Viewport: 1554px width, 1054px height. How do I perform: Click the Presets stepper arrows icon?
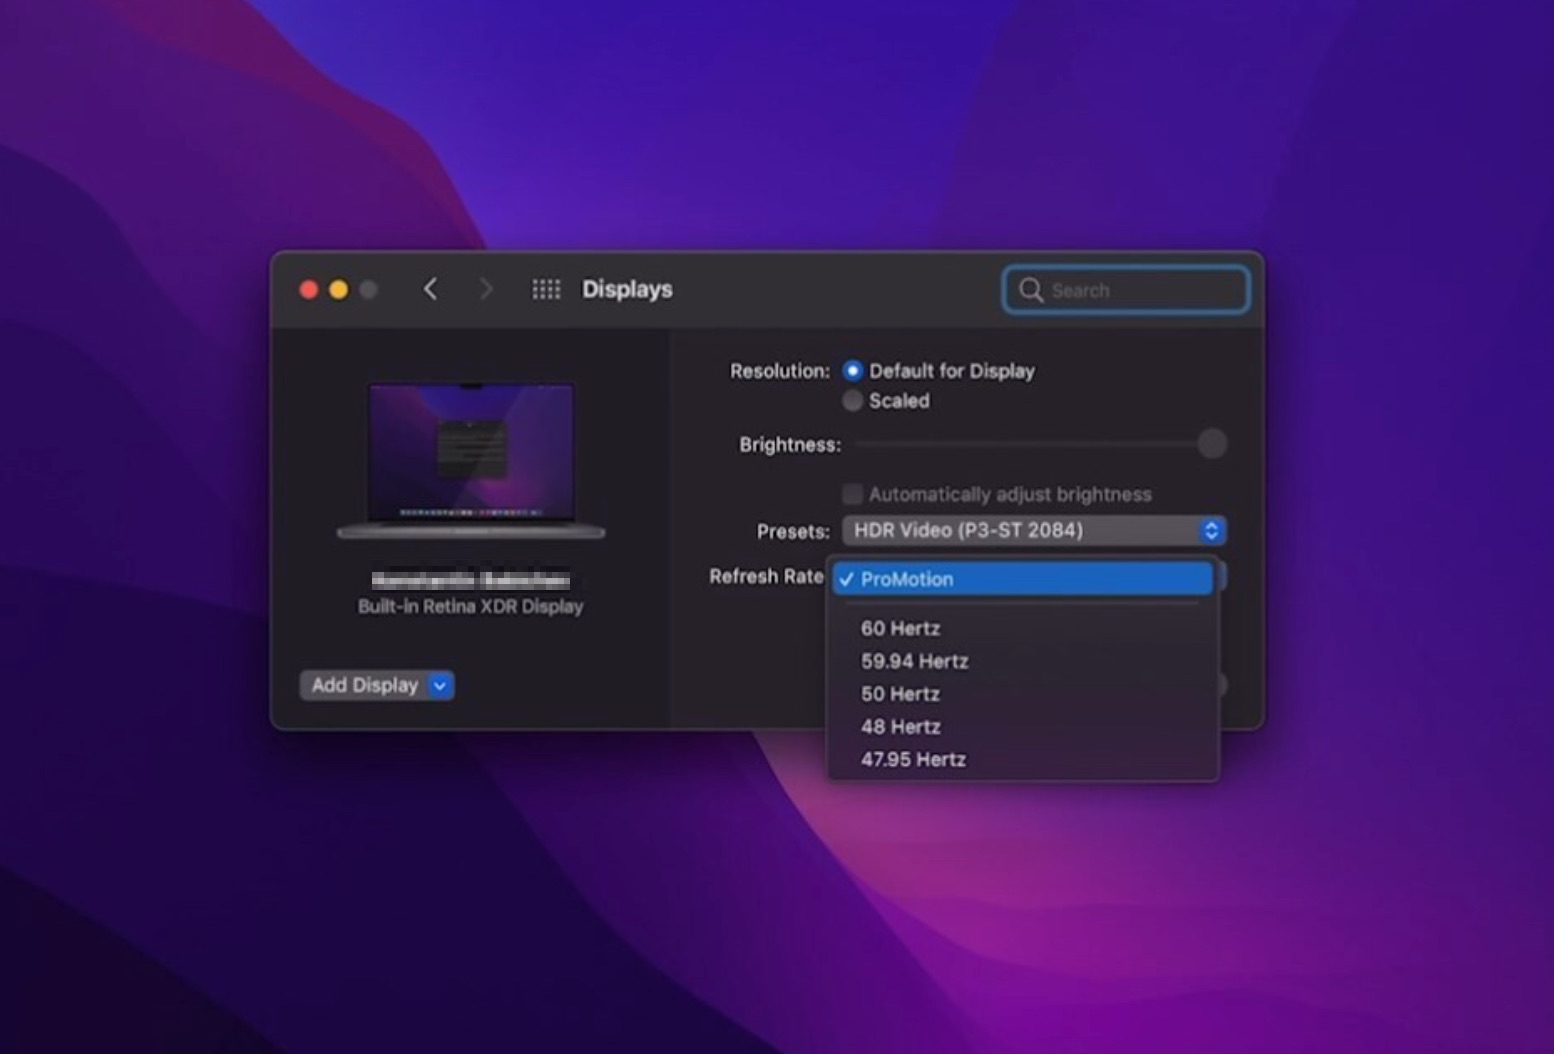(1211, 531)
